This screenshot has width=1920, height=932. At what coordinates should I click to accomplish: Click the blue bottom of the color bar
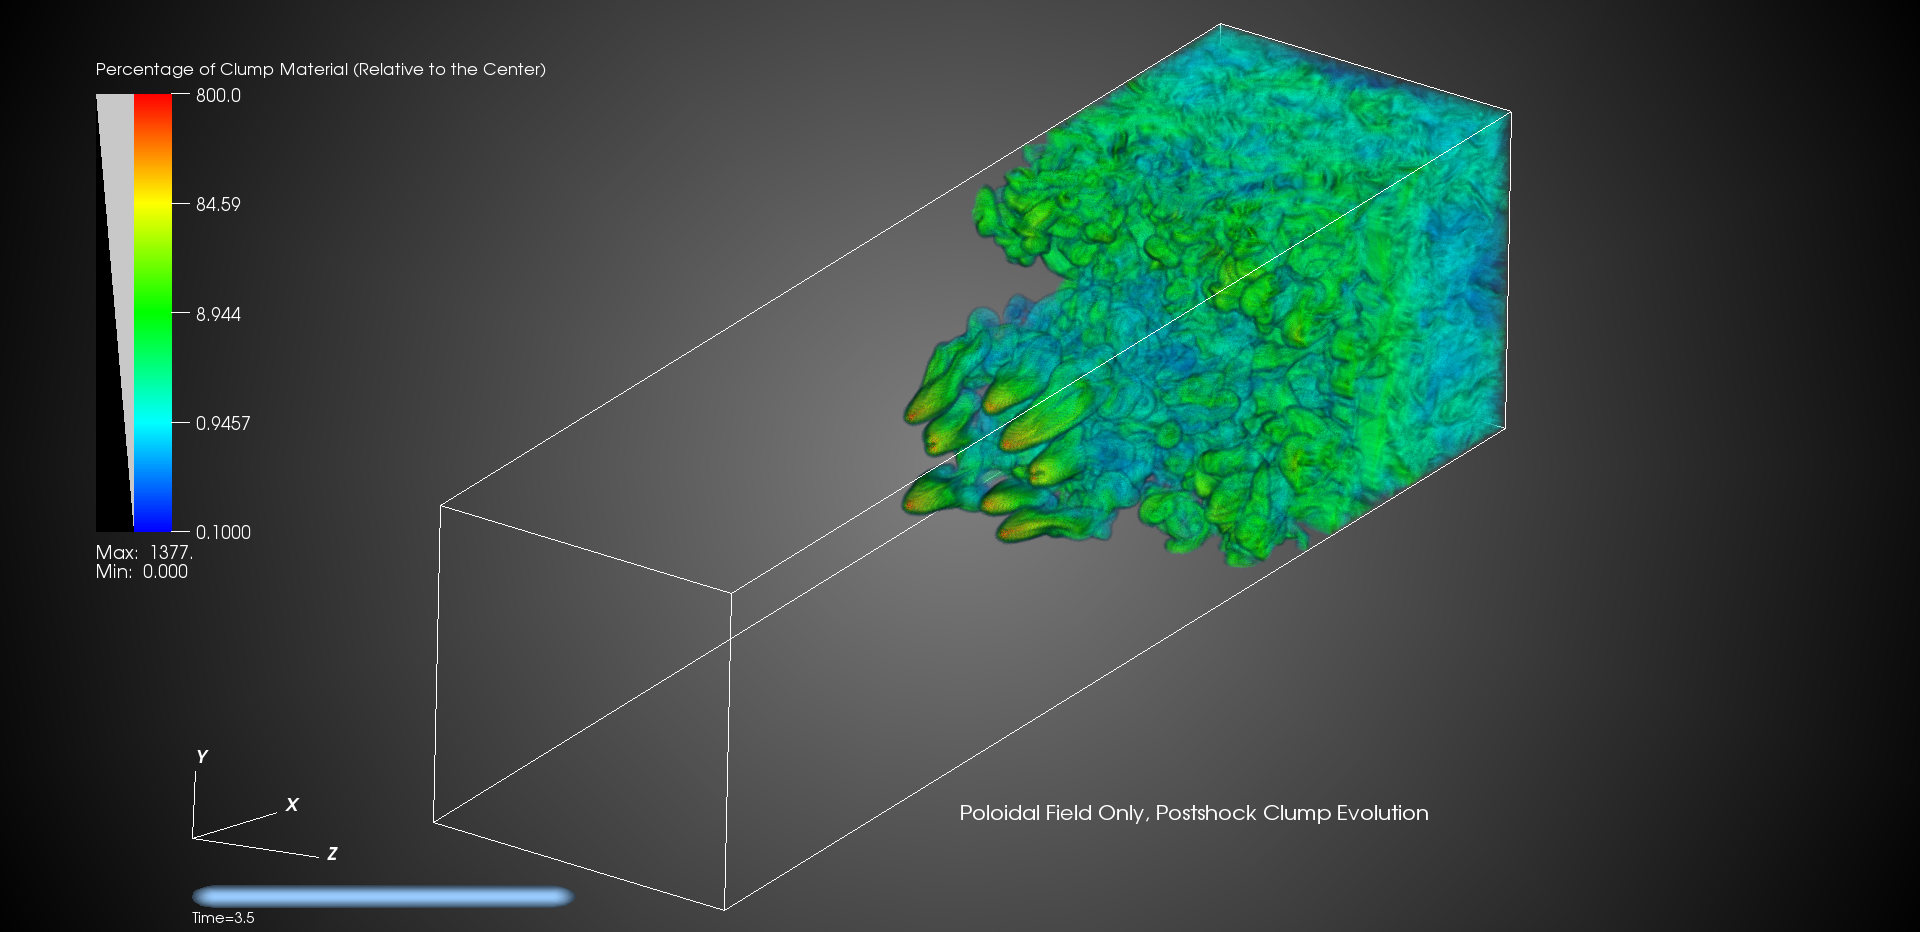(153, 522)
